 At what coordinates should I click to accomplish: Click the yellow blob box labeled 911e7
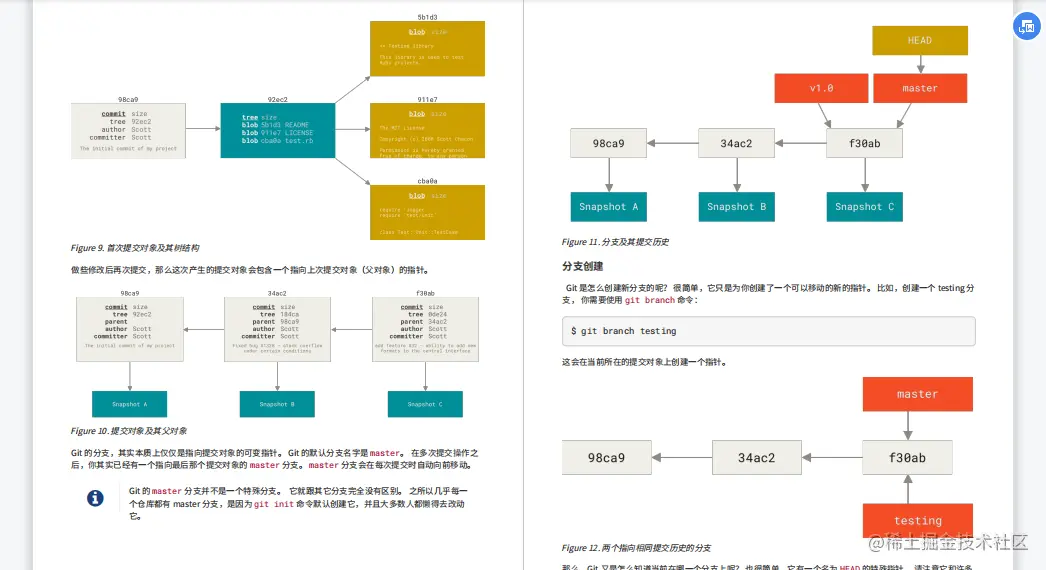click(428, 130)
